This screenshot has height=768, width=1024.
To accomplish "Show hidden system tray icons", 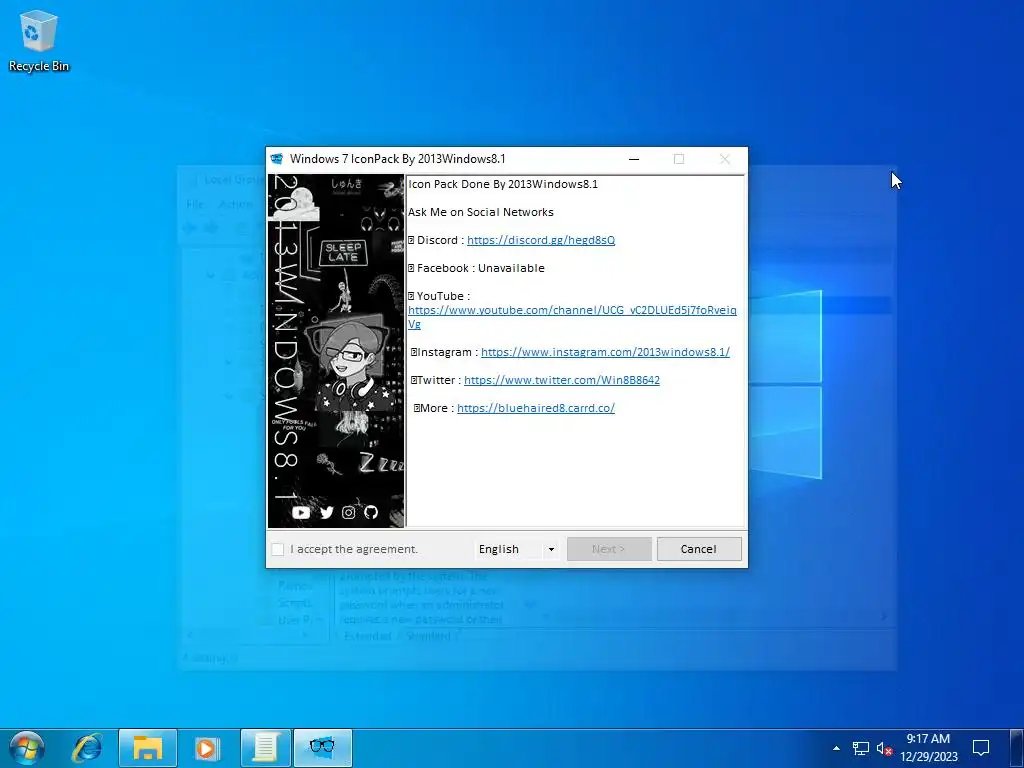I will click(x=836, y=748).
